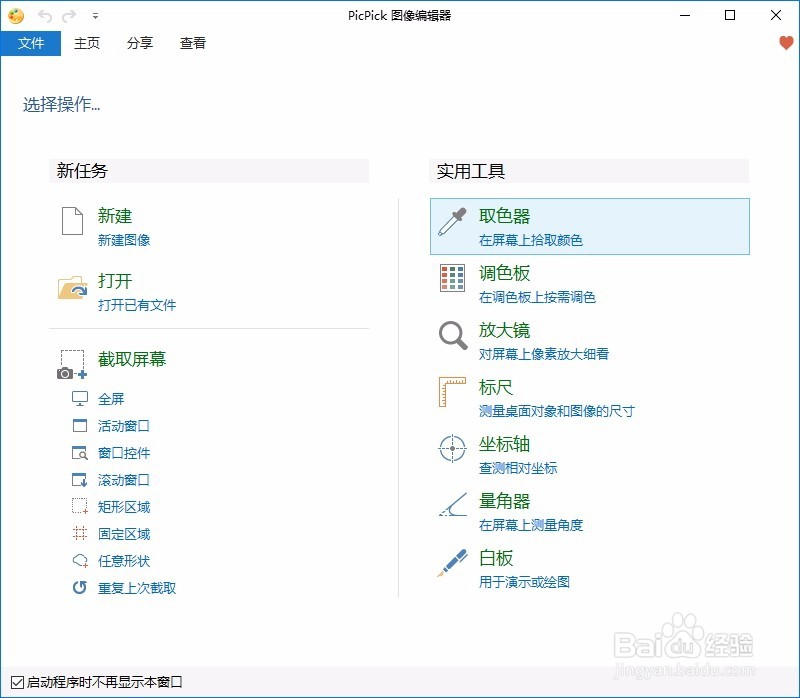This screenshot has height=698, width=800.
Task: Click the folder icon beside 打开
Action: 72,287
